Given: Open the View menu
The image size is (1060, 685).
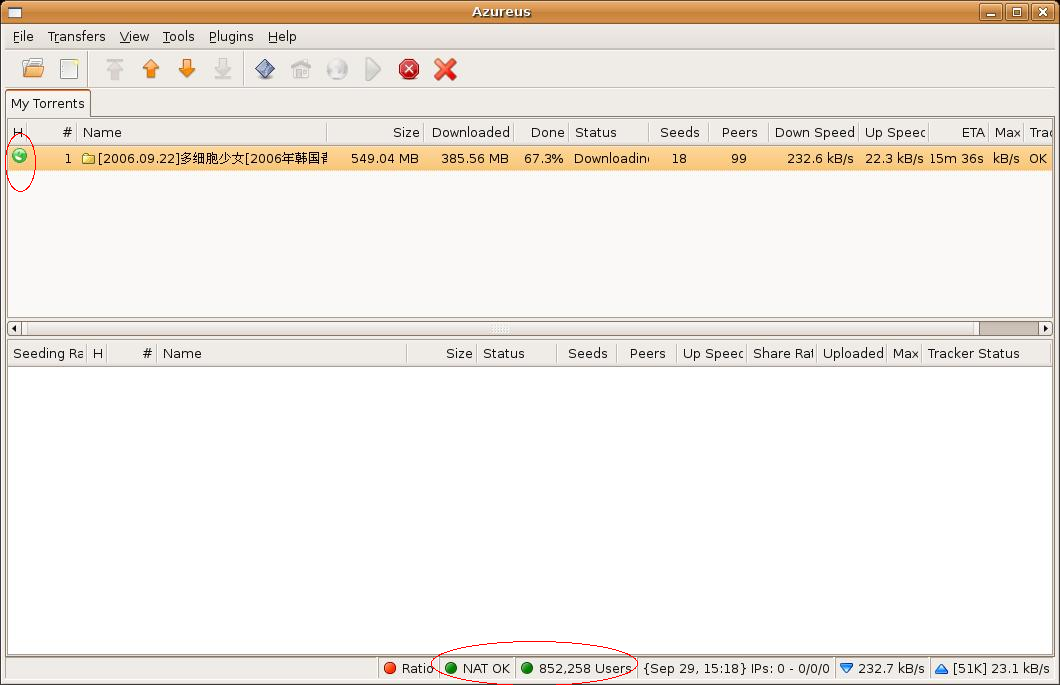Looking at the screenshot, I should [134, 37].
